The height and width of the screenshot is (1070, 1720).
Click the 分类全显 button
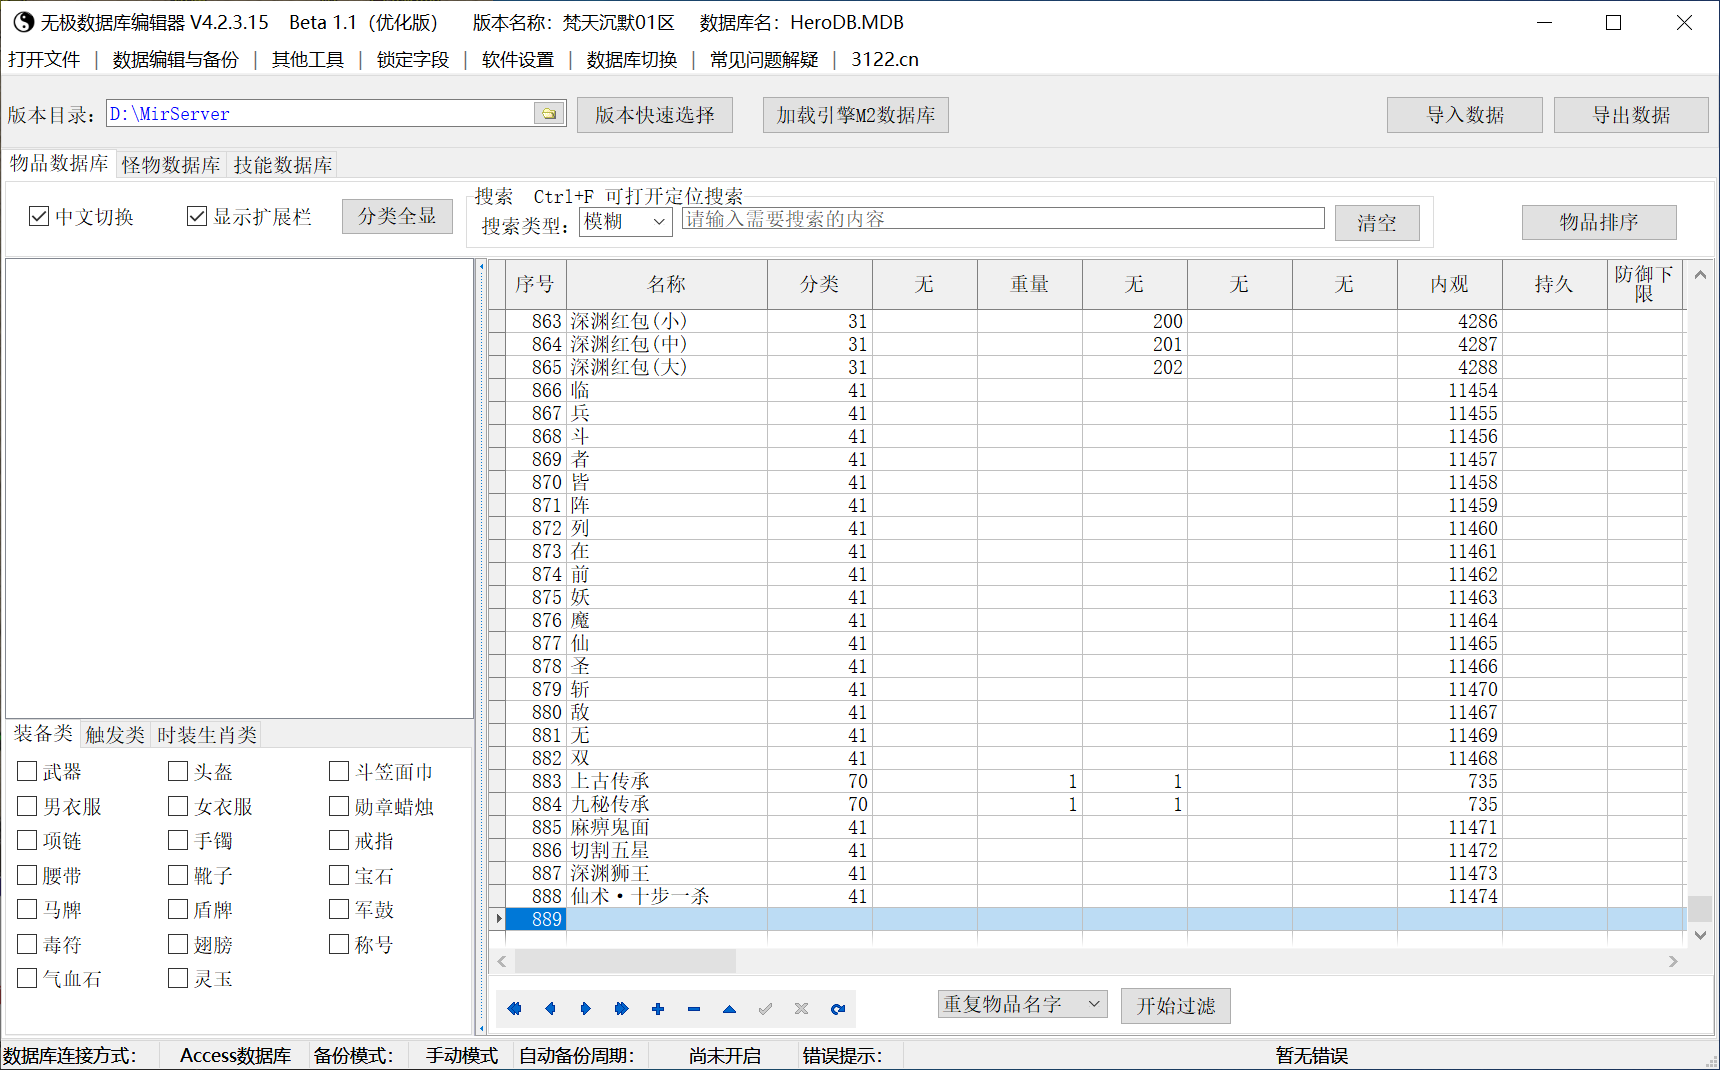[397, 216]
